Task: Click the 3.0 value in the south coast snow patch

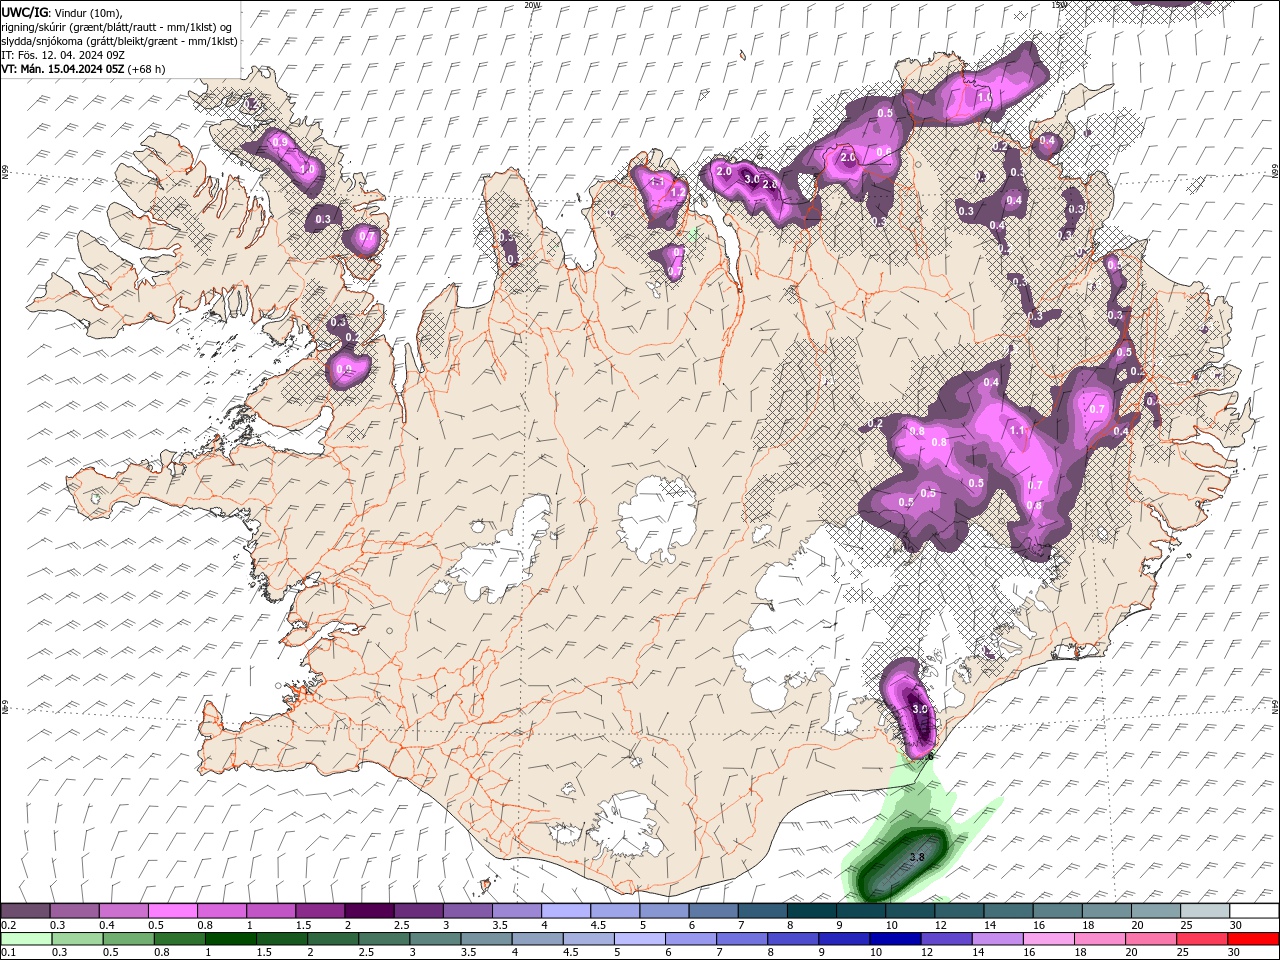Action: pos(921,708)
